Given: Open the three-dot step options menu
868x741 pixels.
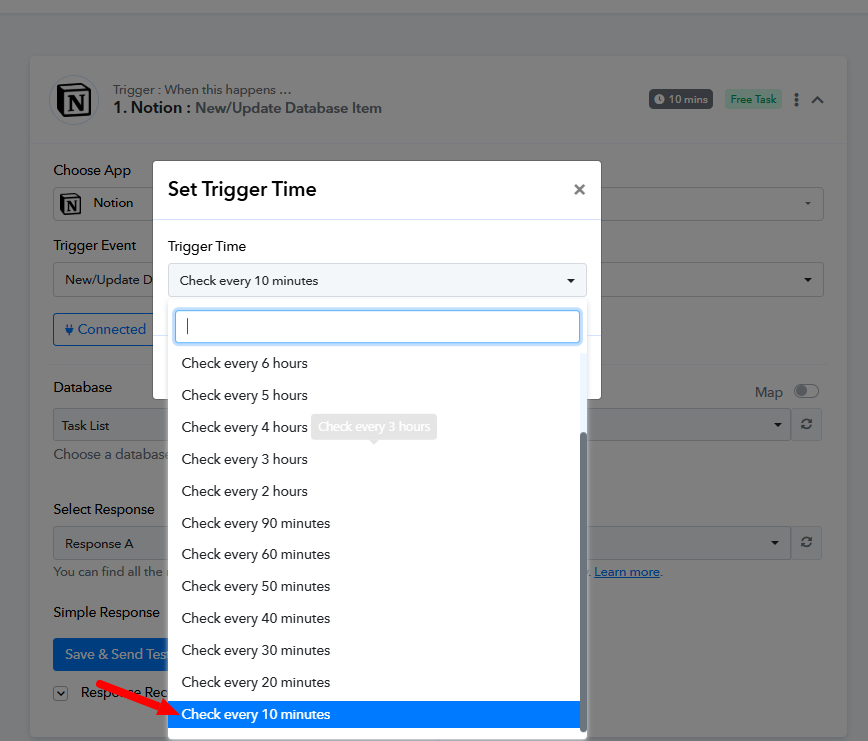Looking at the screenshot, I should (x=796, y=100).
